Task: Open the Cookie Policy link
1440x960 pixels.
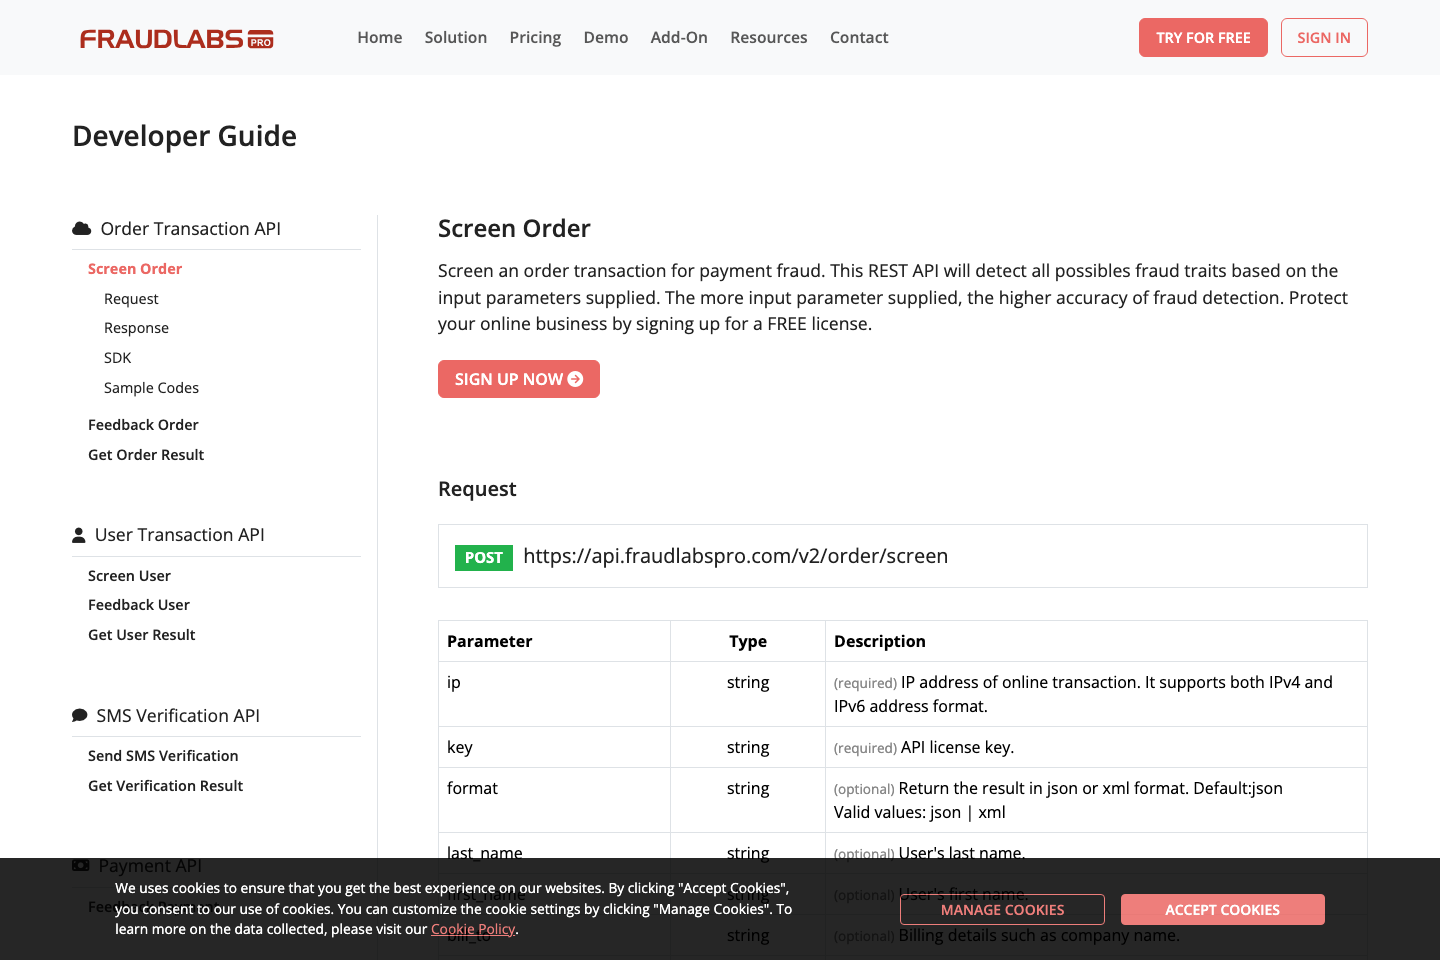Action: 473,929
